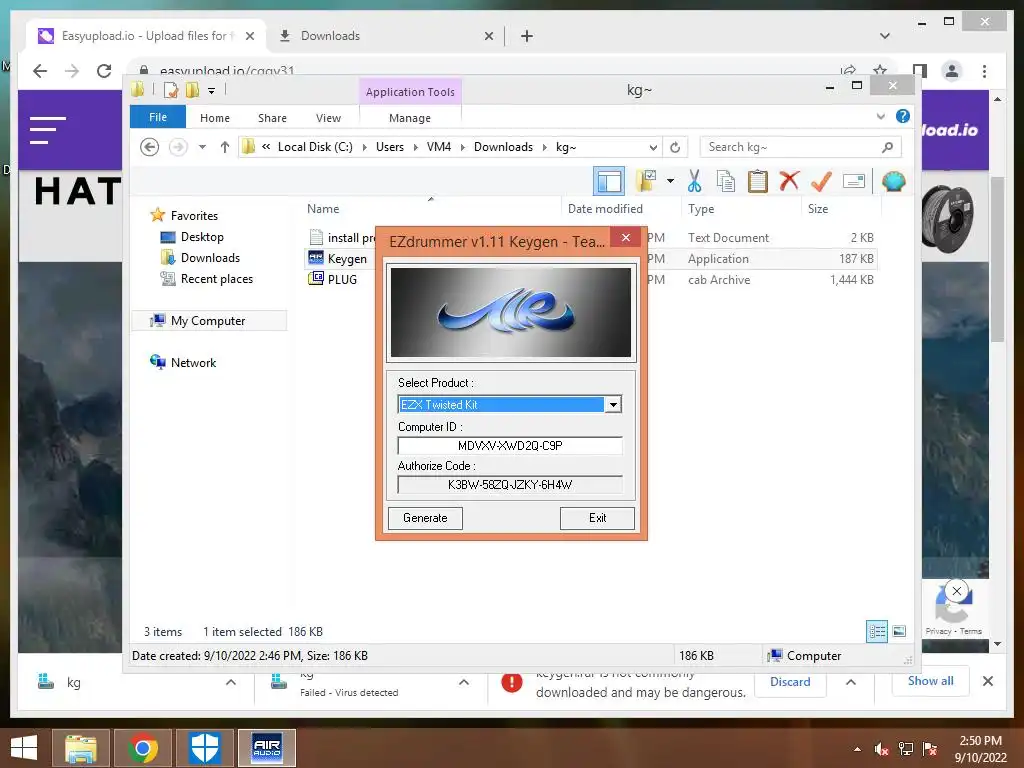Close the Chrome downloads bar
The image size is (1024, 768).
click(987, 681)
